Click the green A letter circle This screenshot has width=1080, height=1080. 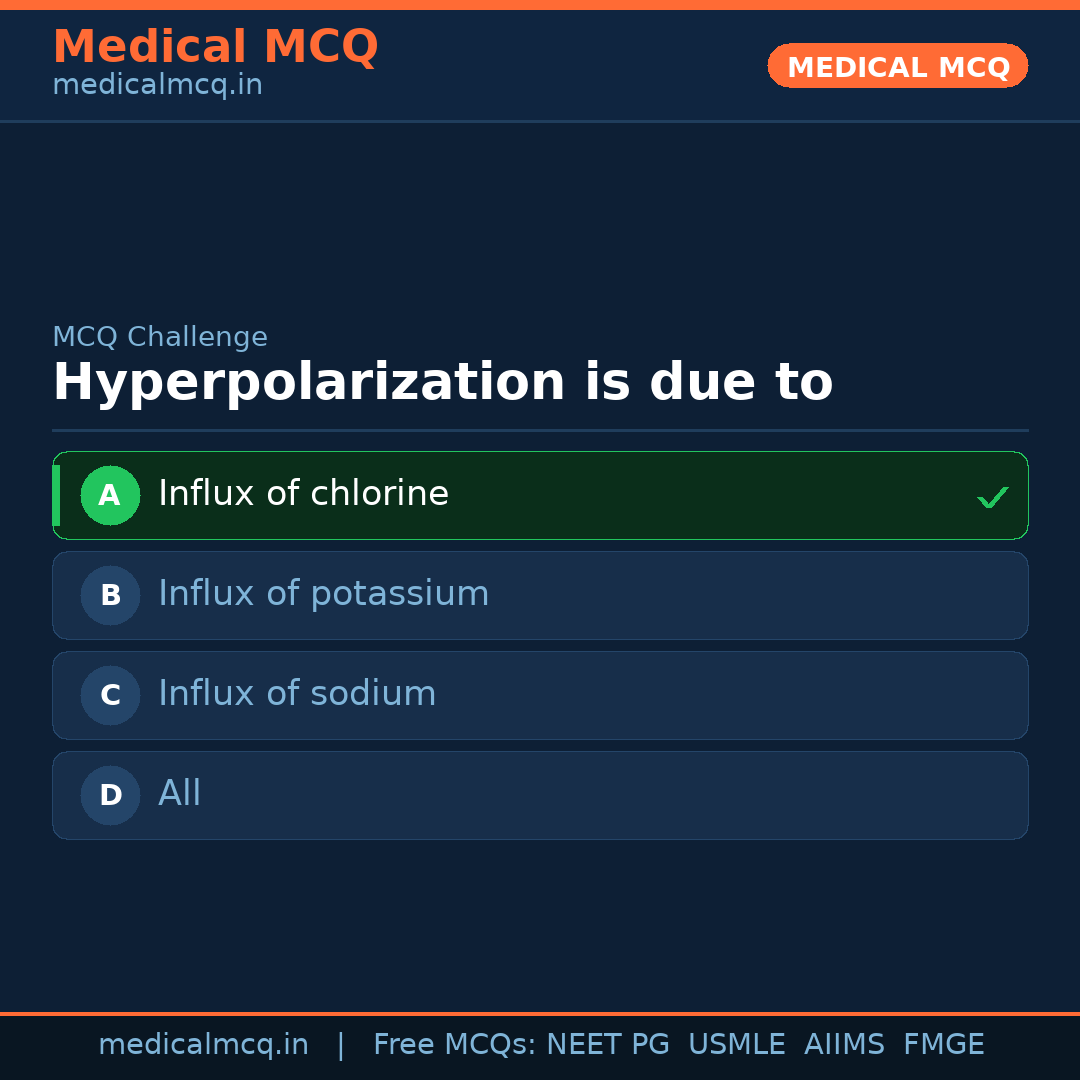(x=110, y=495)
